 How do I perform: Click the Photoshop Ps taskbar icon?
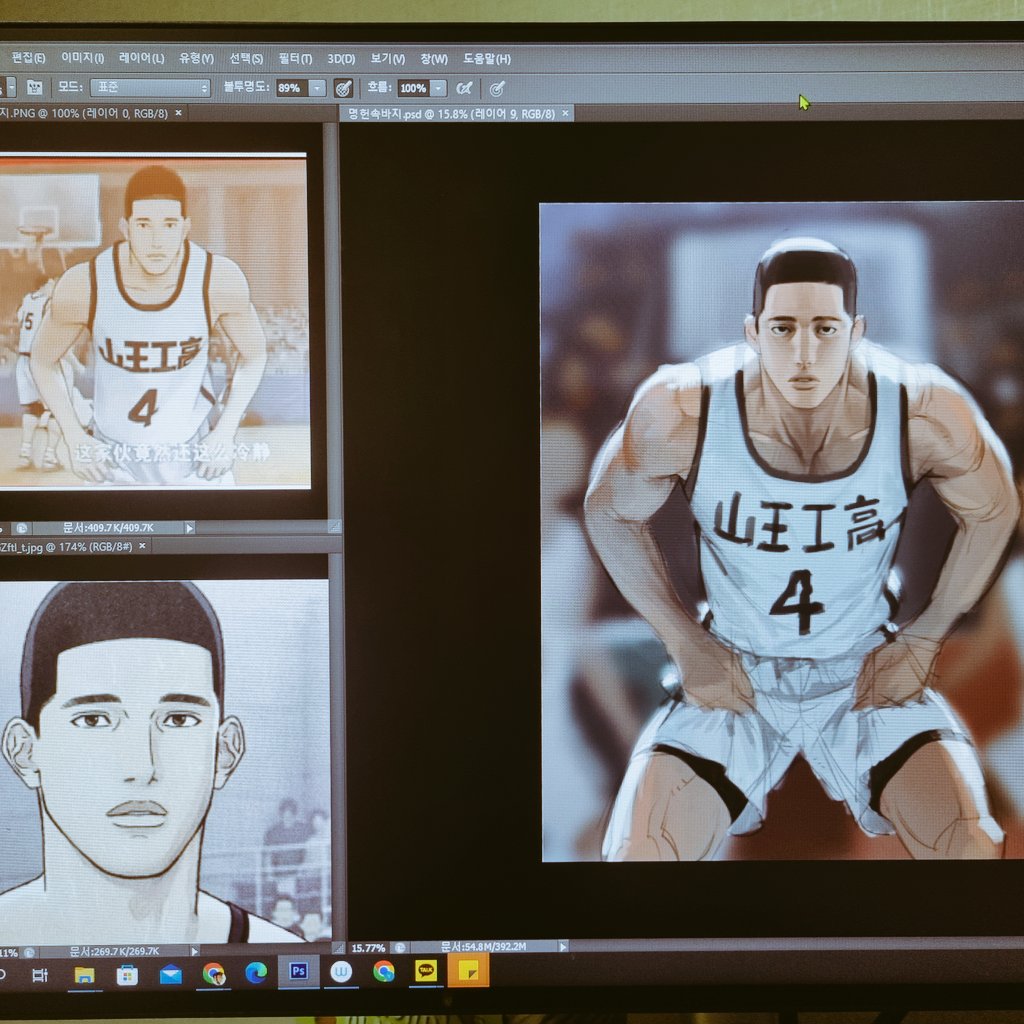tap(298, 972)
